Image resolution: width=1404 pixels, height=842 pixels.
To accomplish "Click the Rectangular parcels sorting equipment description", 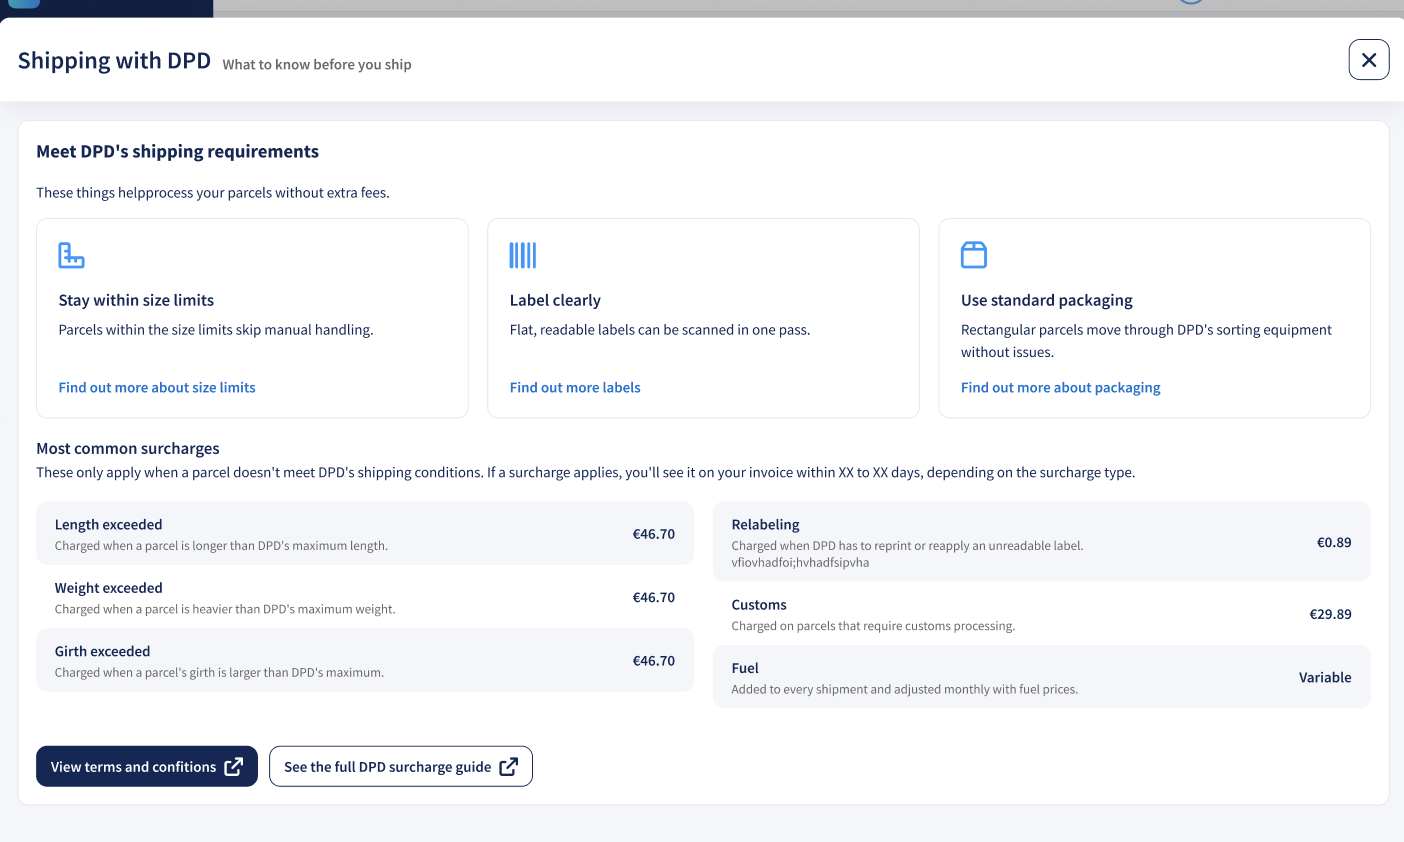I will coord(1146,341).
